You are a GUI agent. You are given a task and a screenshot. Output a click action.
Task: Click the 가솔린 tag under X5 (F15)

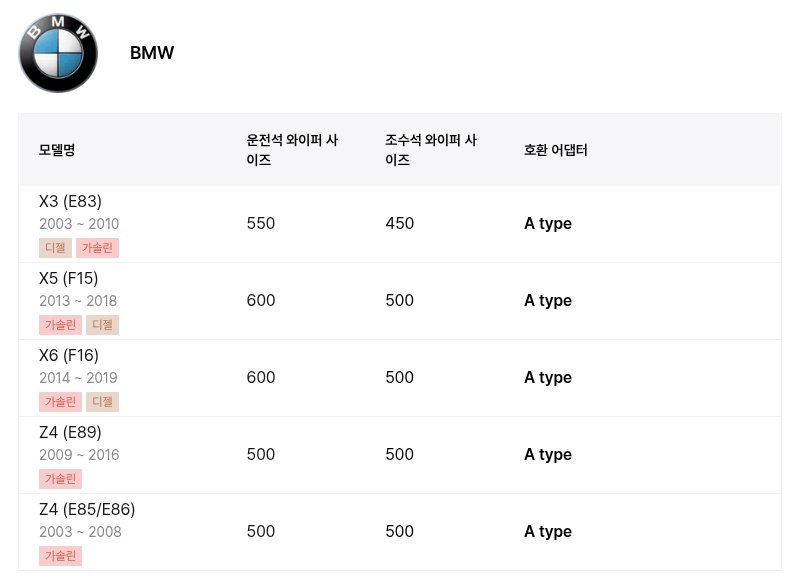tap(60, 325)
